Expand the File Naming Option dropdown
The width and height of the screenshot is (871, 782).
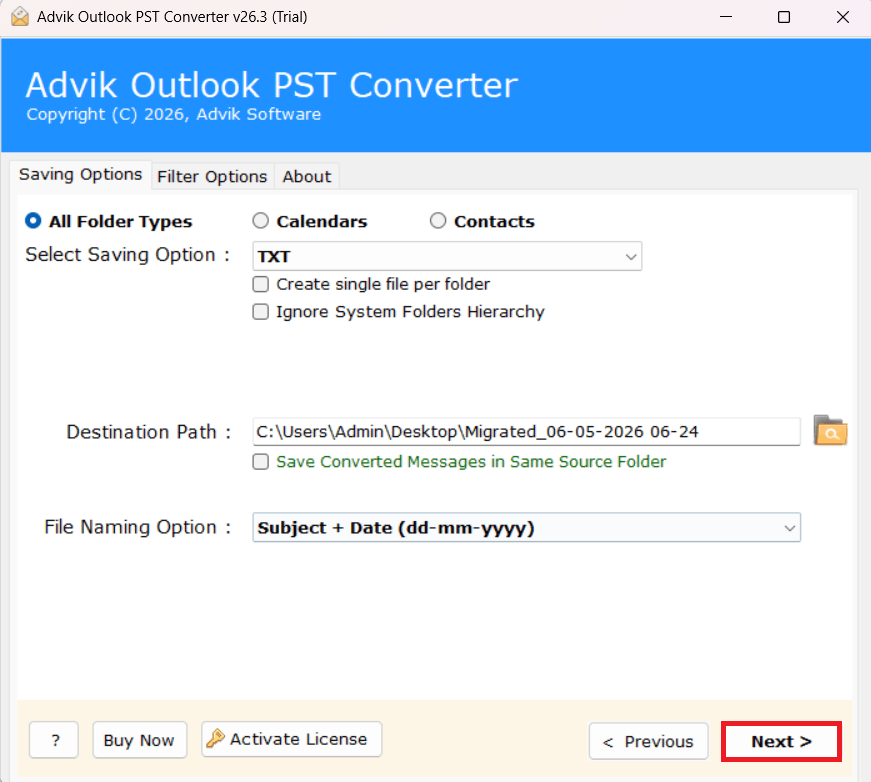(526, 527)
